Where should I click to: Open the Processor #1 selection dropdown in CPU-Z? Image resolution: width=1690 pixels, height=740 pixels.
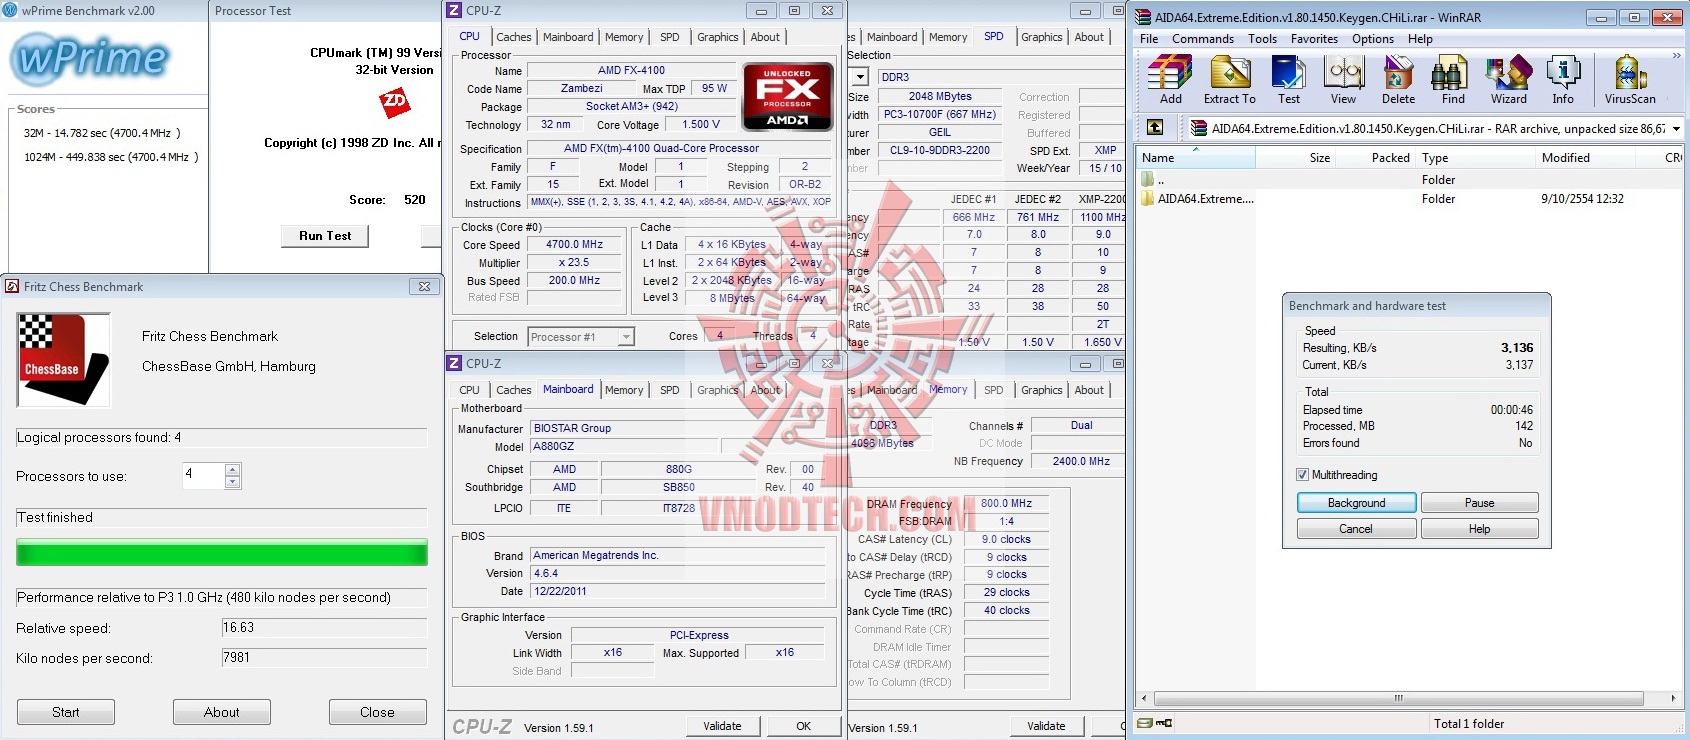pos(626,337)
